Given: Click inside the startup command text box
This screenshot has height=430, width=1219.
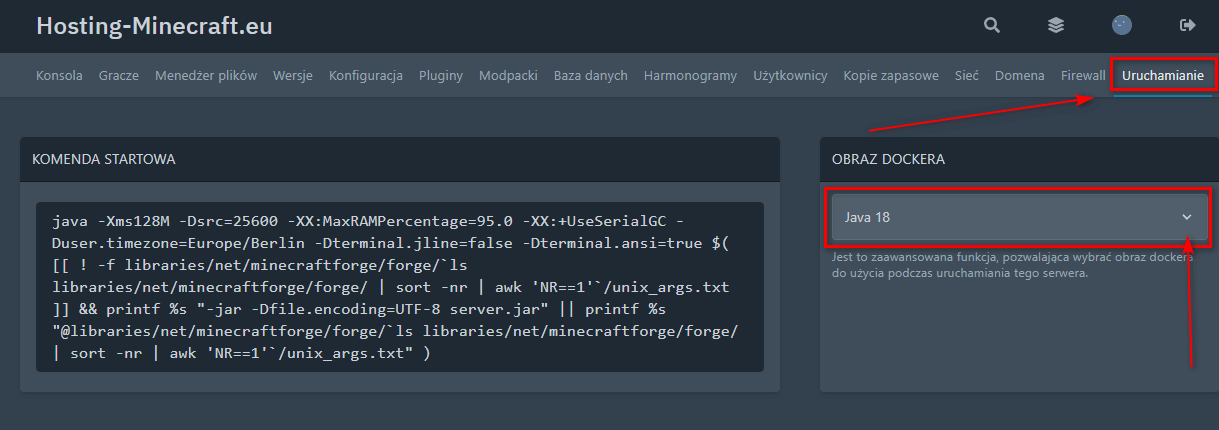Looking at the screenshot, I should tap(400, 287).
